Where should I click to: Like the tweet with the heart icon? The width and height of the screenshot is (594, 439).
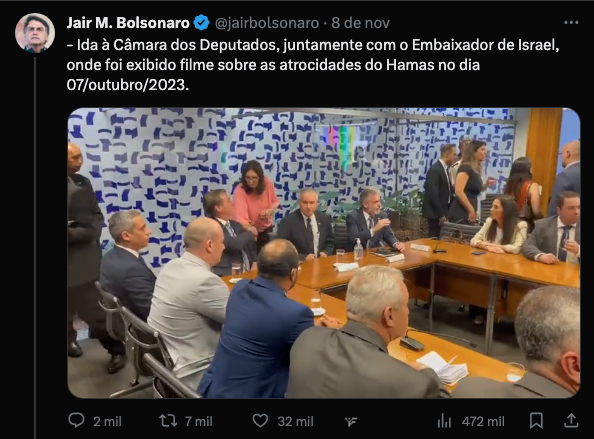pyautogui.click(x=260, y=421)
